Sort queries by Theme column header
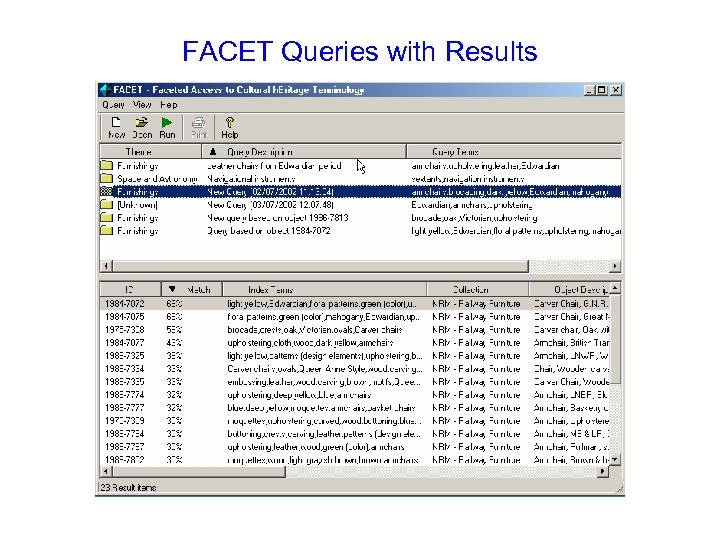720x540 pixels. [151, 152]
